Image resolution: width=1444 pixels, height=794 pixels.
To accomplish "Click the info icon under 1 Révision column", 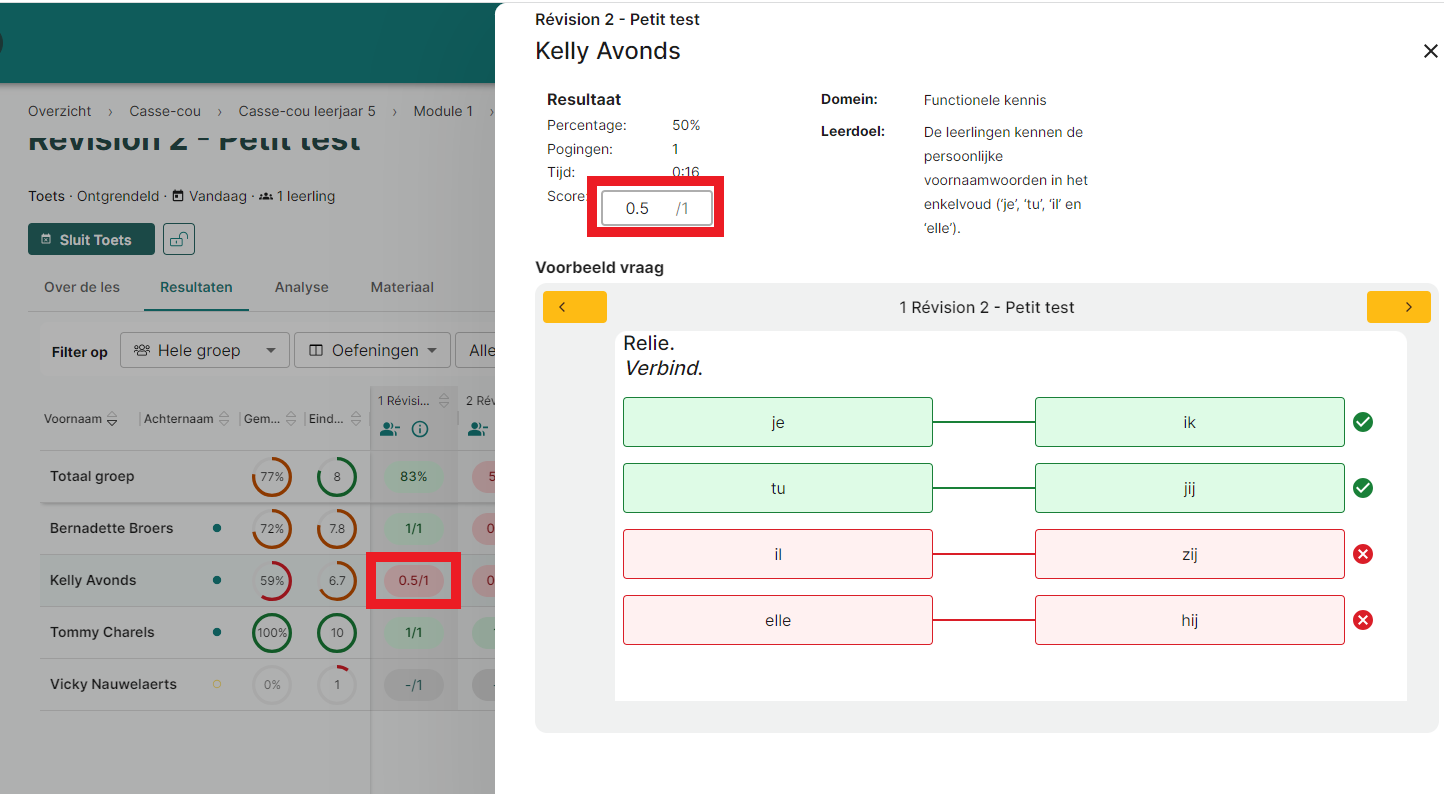I will (420, 429).
